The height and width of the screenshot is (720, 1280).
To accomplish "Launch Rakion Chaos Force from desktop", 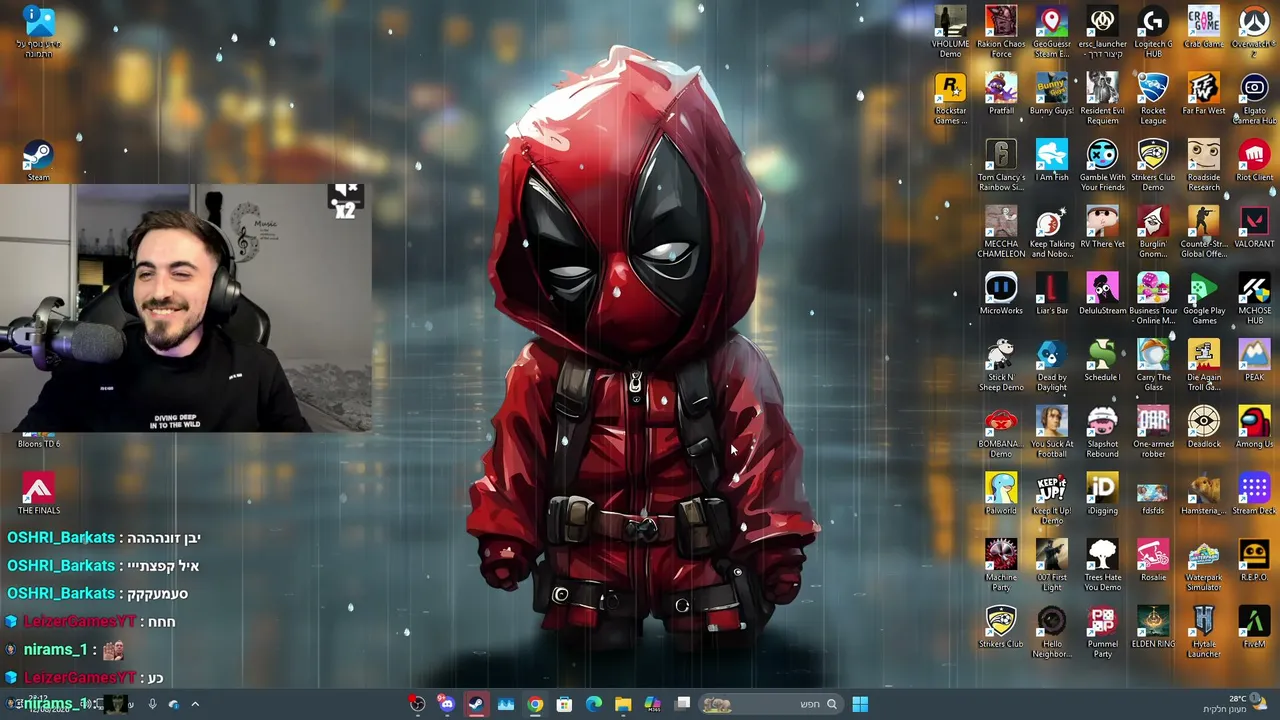I will click(x=1001, y=31).
